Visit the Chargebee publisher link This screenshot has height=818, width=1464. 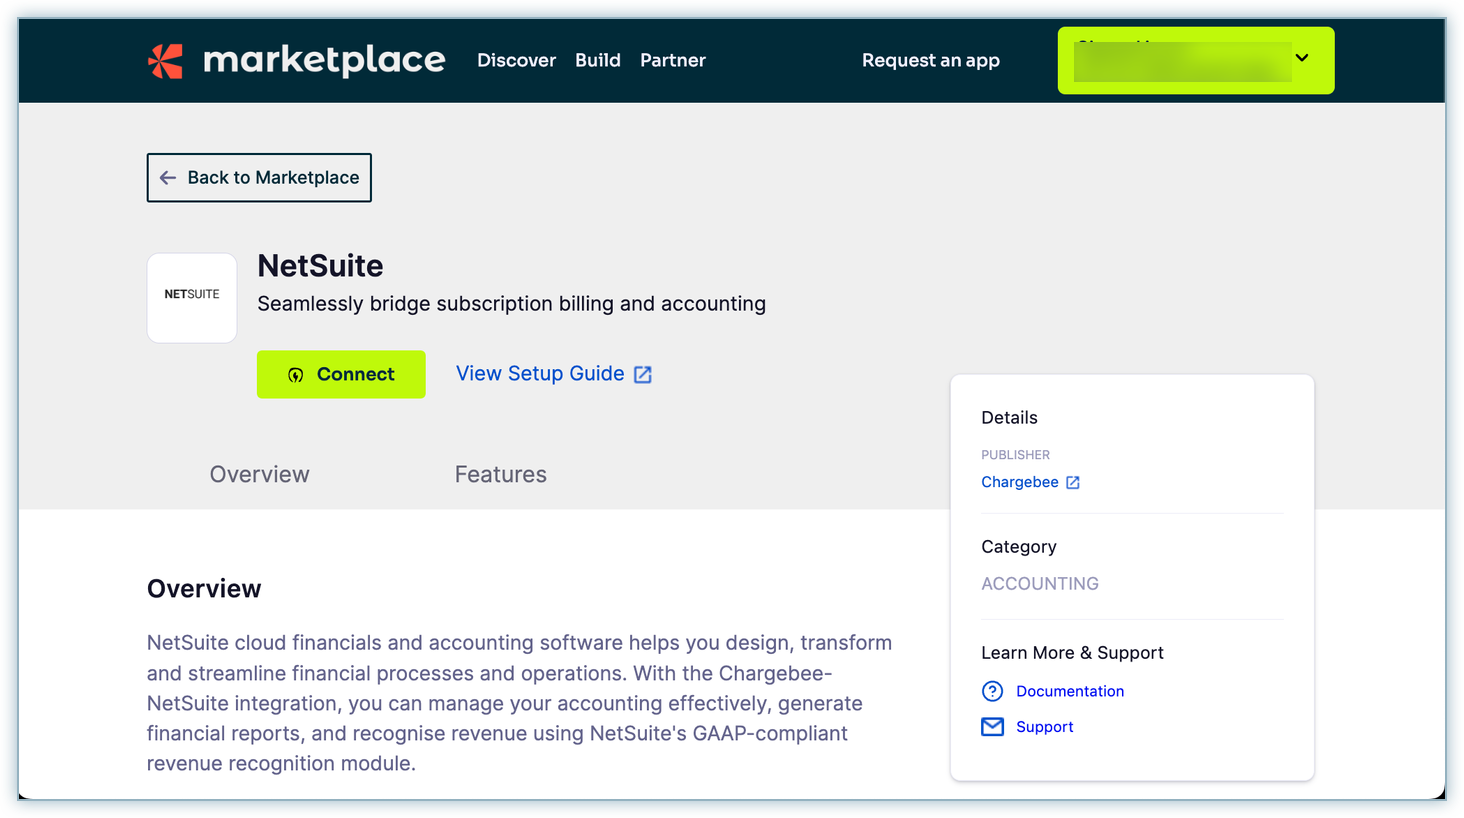pos(1019,482)
